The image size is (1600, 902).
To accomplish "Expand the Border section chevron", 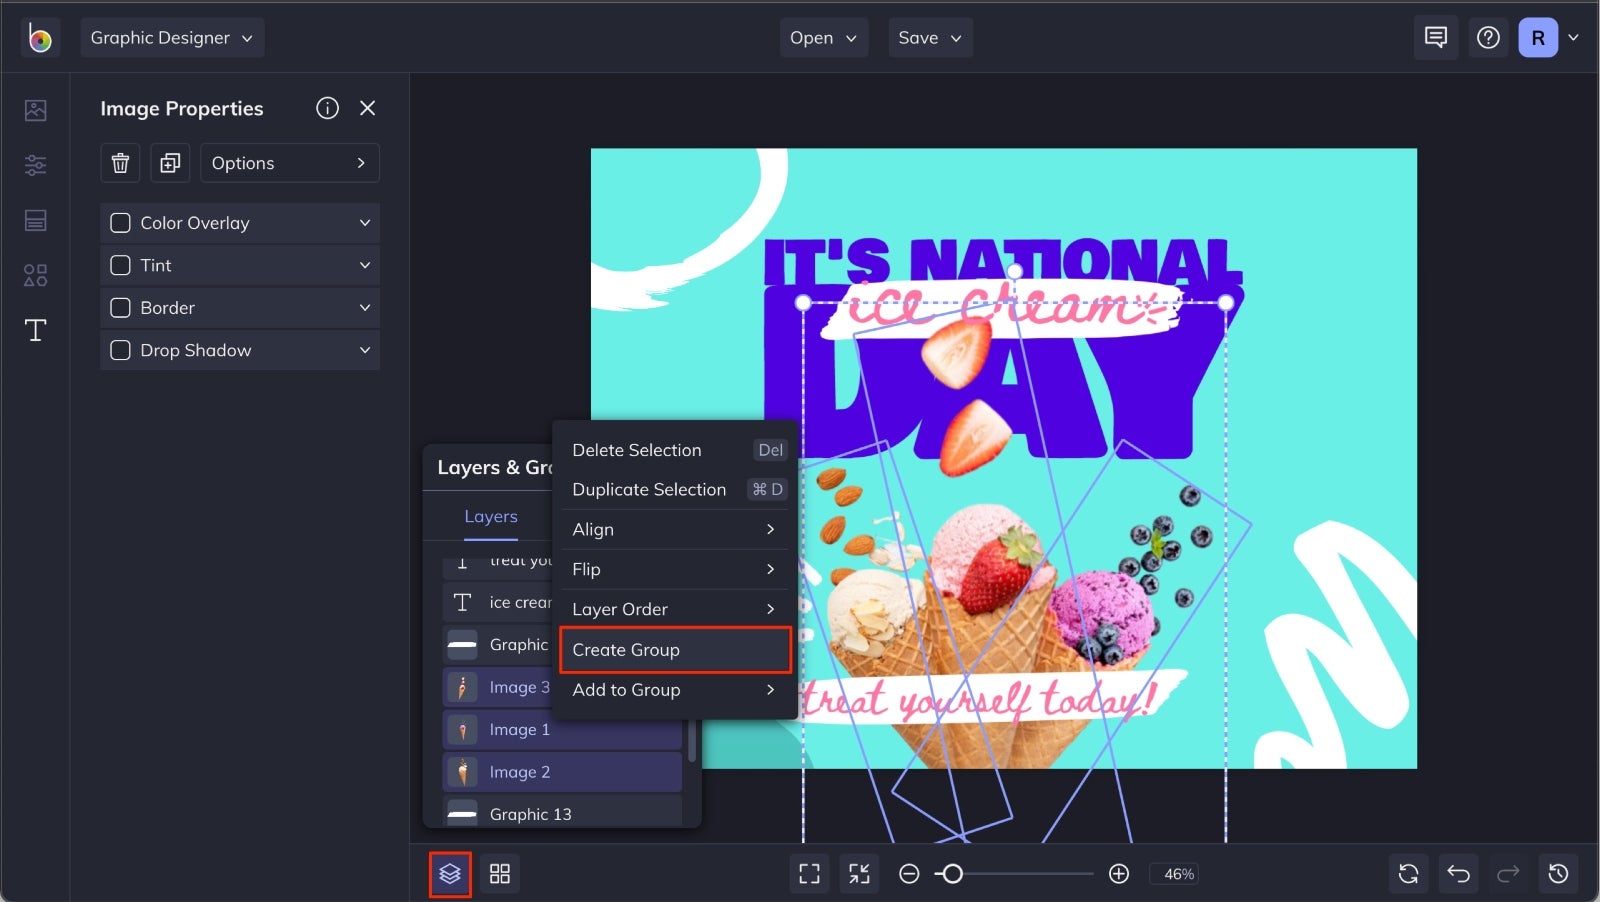I will 364,307.
